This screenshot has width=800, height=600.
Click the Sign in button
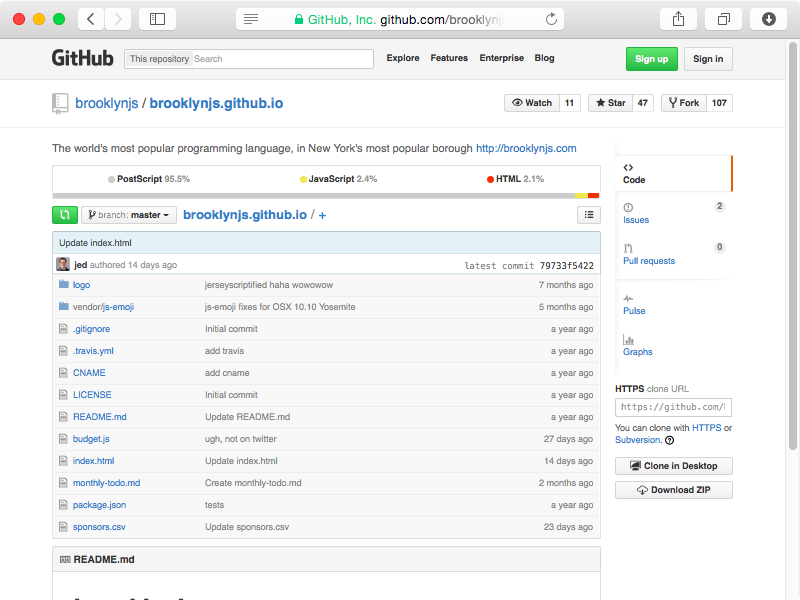tap(708, 59)
